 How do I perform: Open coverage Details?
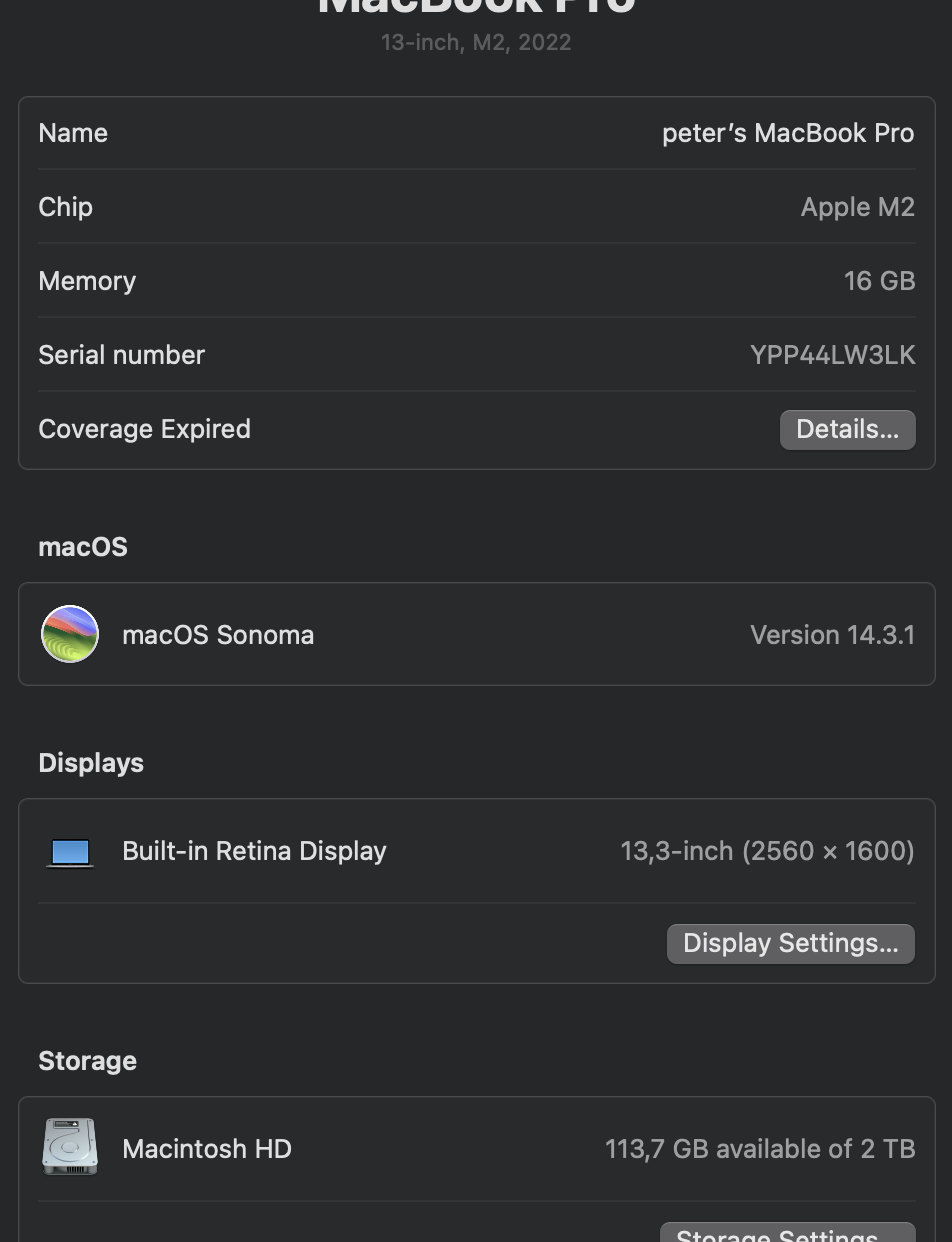click(847, 430)
